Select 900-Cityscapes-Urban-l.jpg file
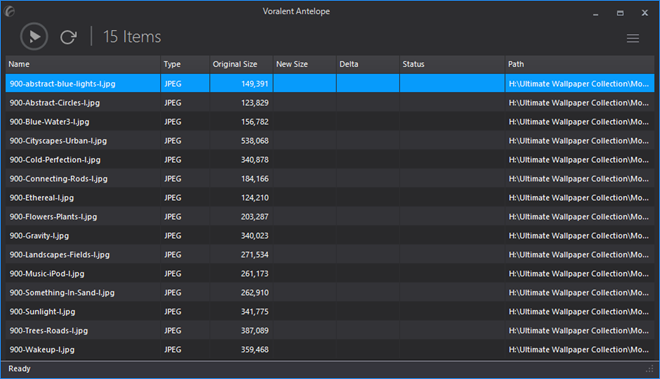The image size is (660, 379). [x=58, y=141]
